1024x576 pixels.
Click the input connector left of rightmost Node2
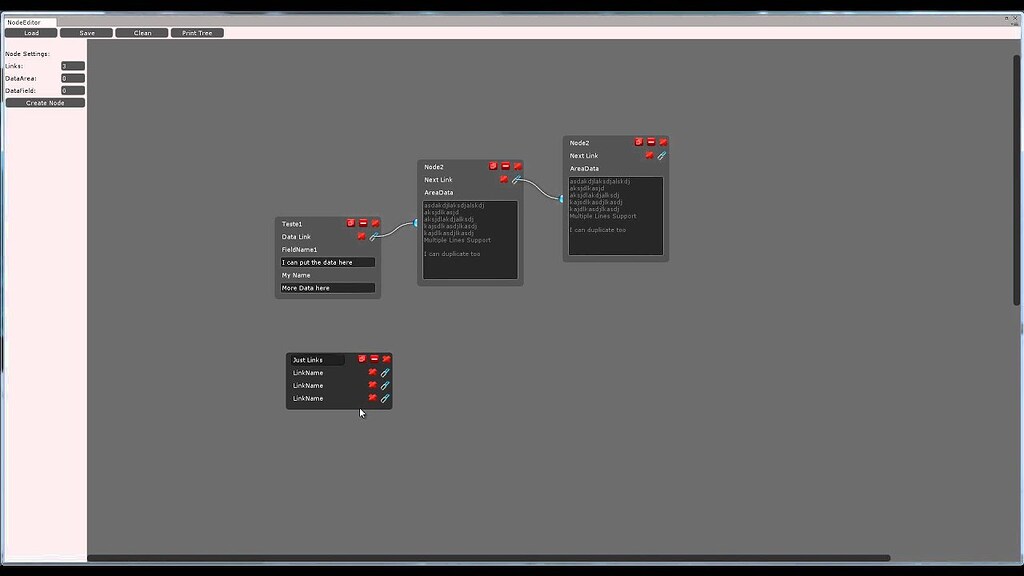560,199
